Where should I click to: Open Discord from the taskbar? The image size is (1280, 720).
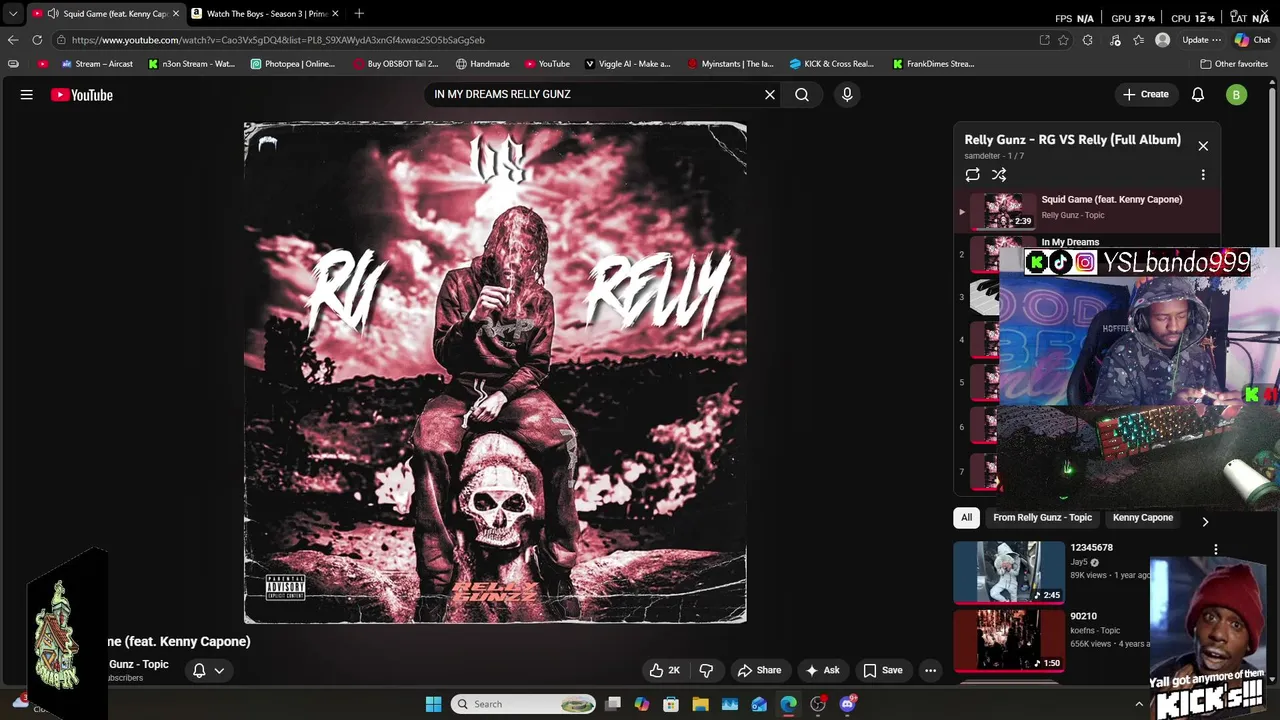[848, 704]
